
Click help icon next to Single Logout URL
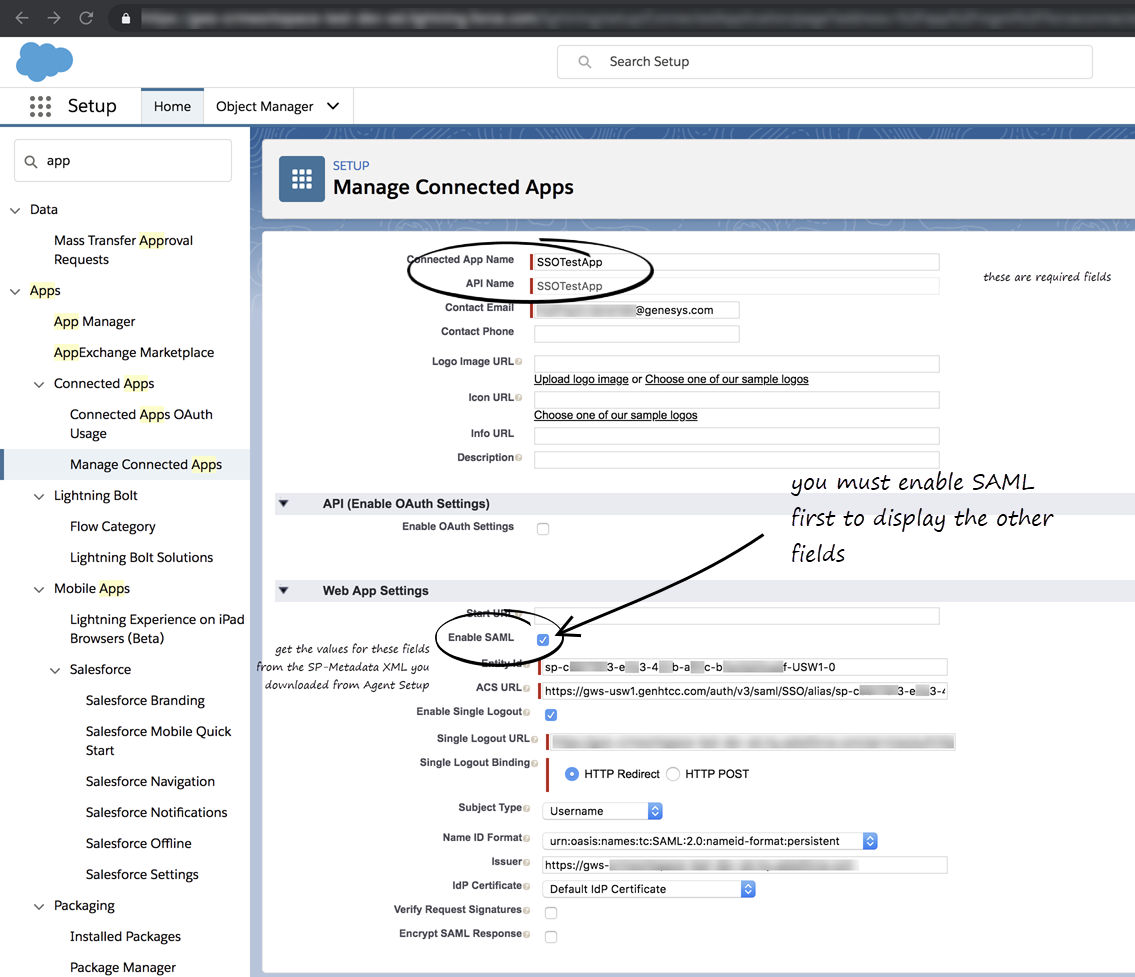coord(534,739)
